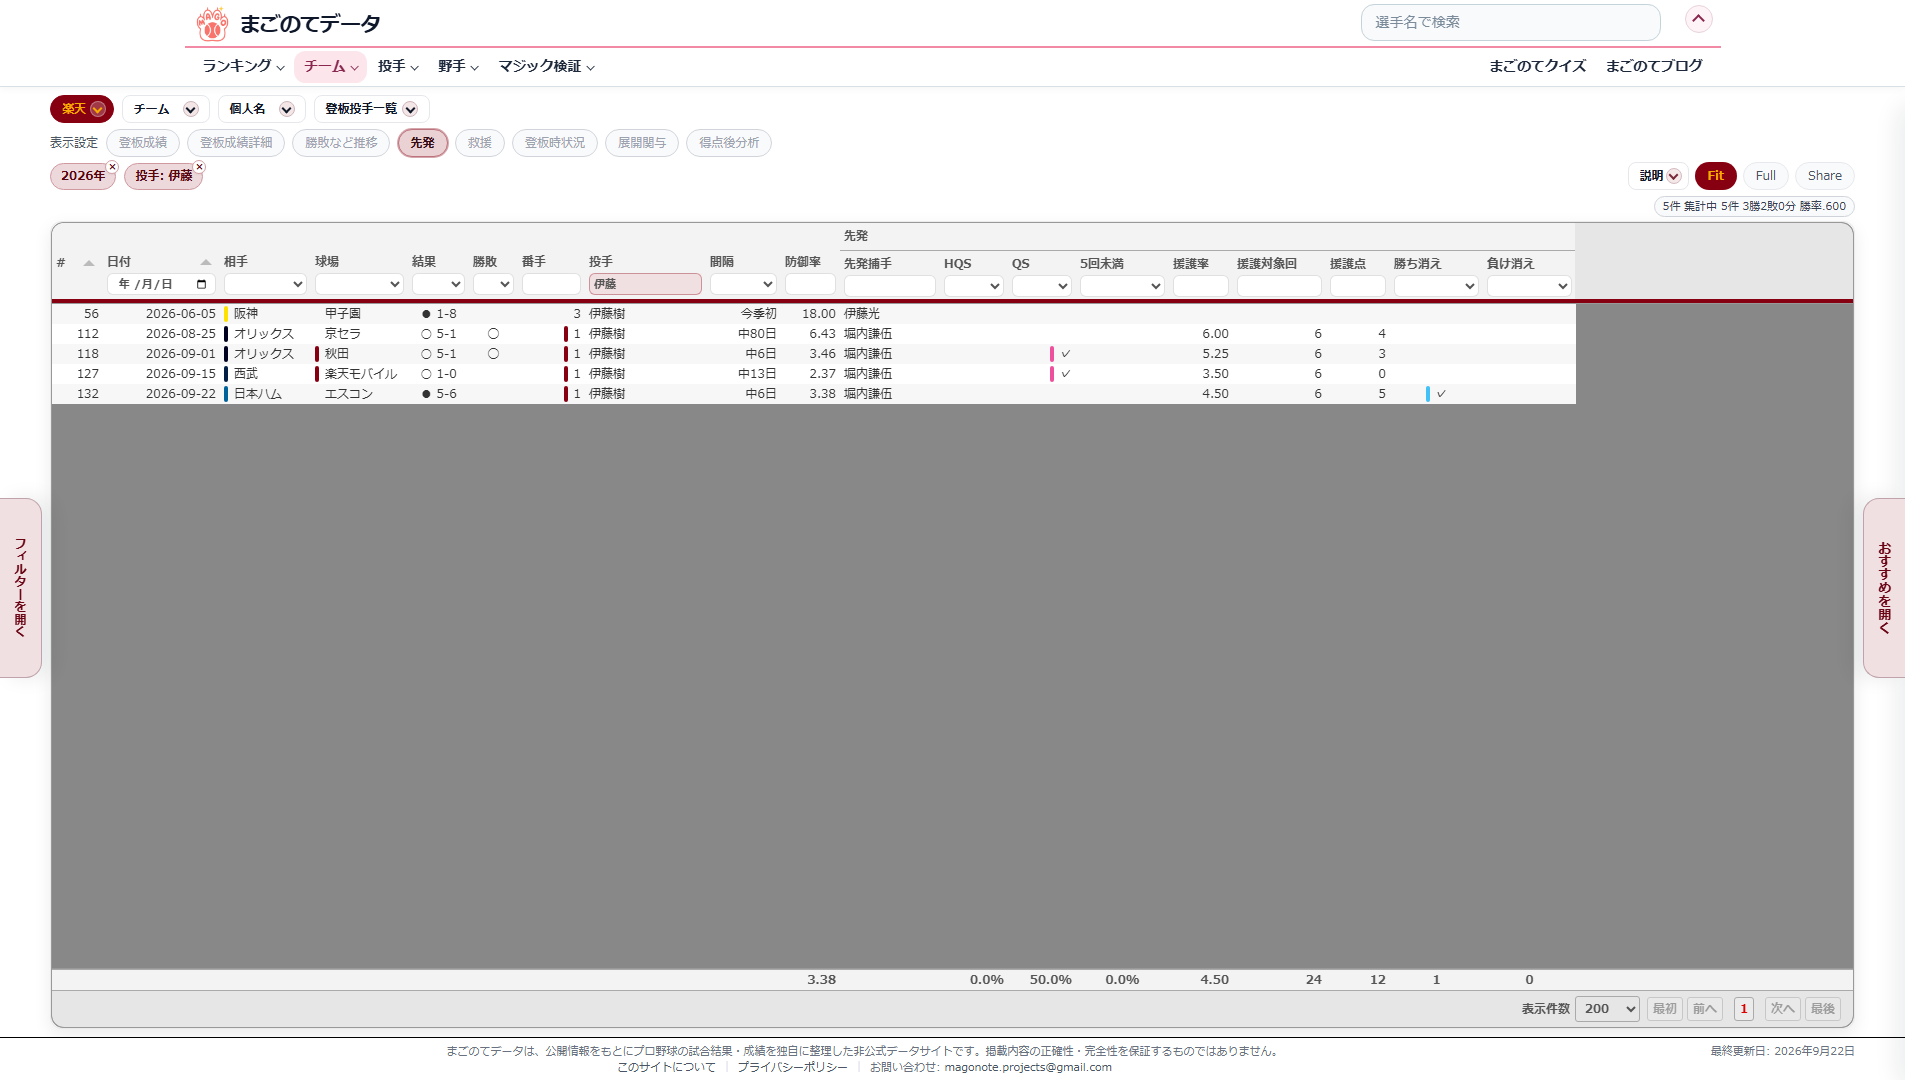
Task: Open the チーム selector dropdown
Action: tap(165, 109)
